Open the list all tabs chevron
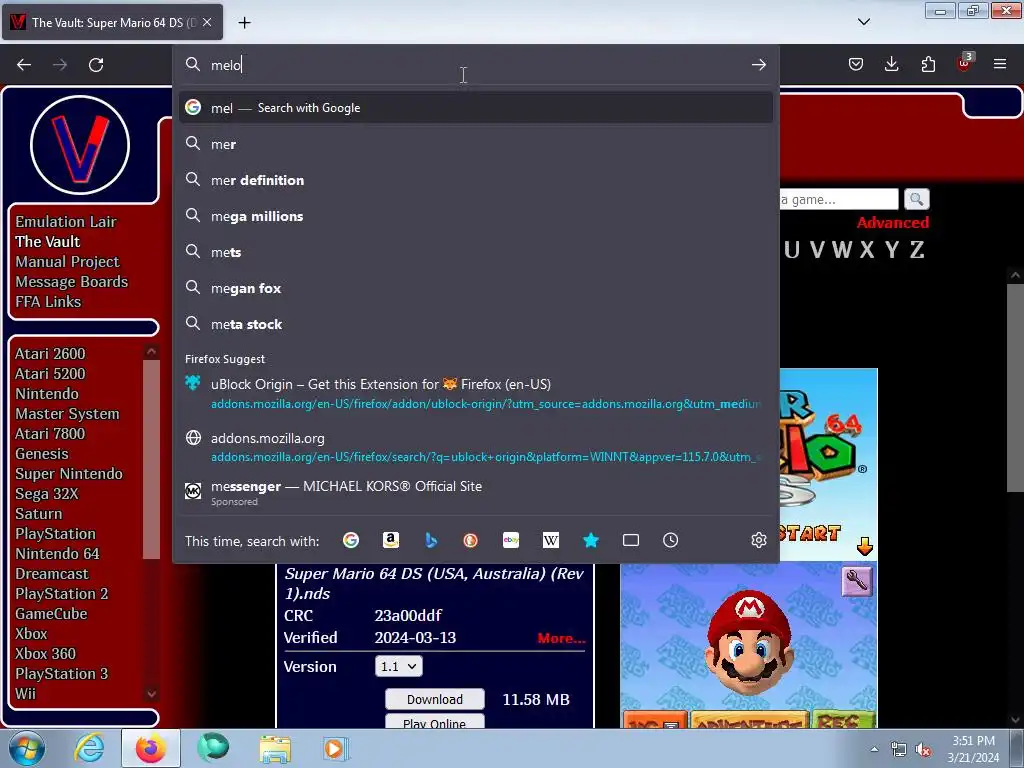The height and width of the screenshot is (768, 1024). (863, 22)
